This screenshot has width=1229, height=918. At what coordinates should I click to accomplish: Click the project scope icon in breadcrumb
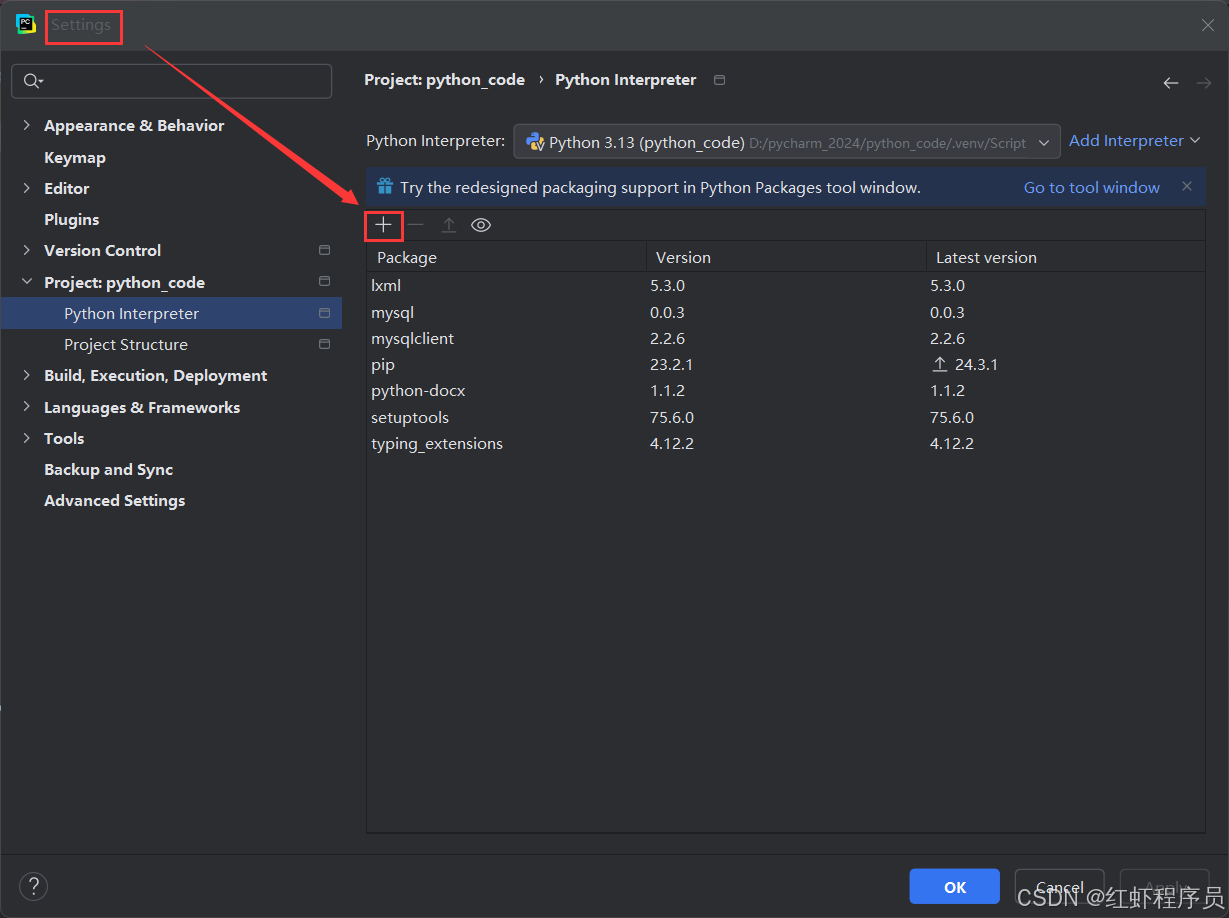[719, 80]
